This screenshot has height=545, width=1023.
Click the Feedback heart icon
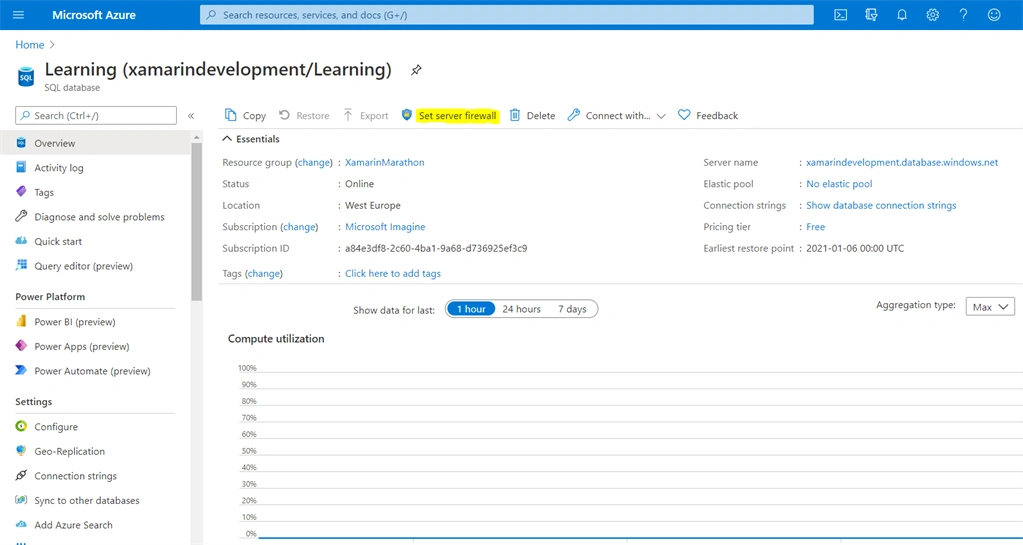pyautogui.click(x=684, y=115)
